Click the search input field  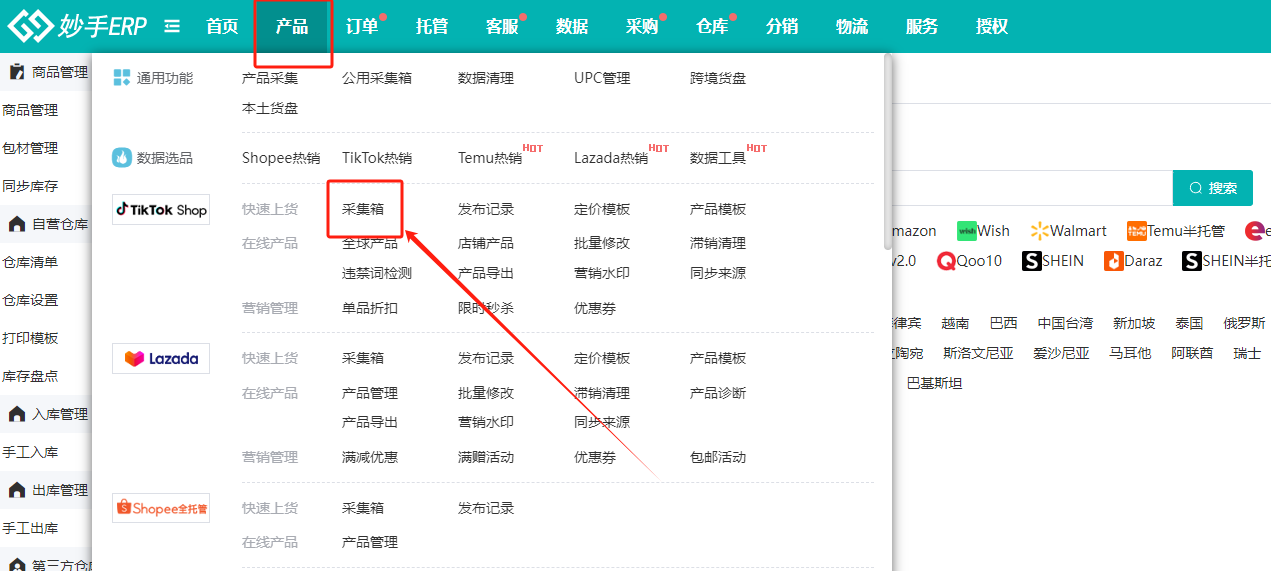[1032, 188]
